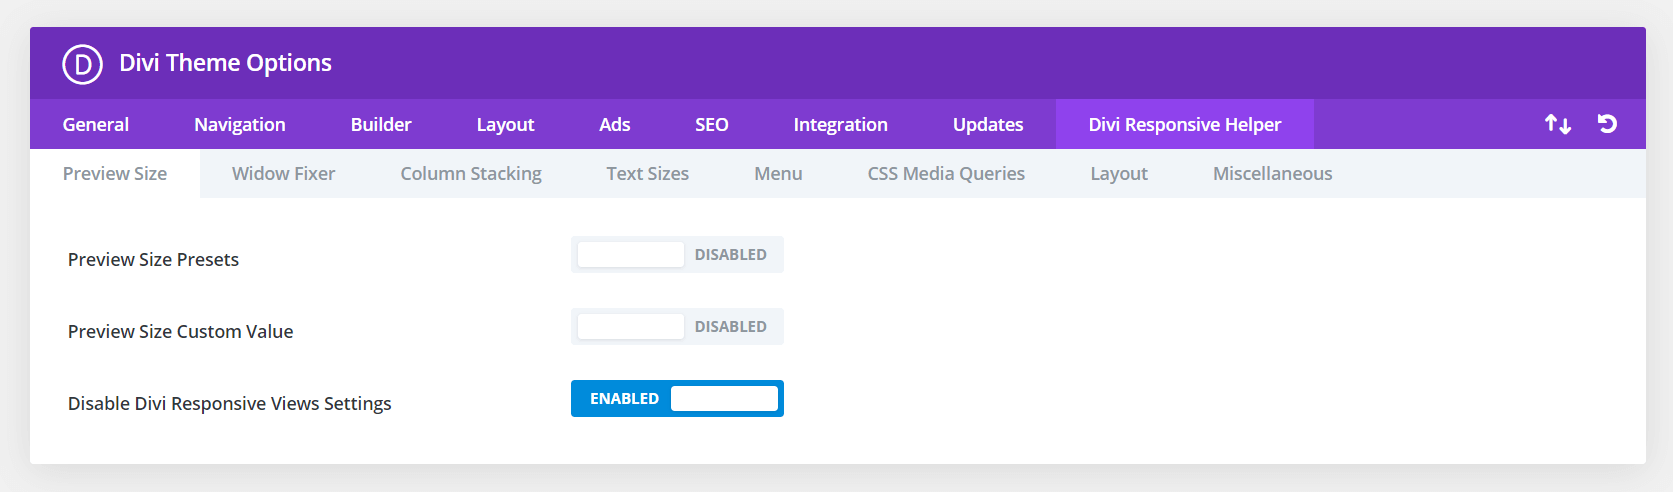Select the Preview Size sub-tab
This screenshot has height=492, width=1673.
tap(115, 173)
